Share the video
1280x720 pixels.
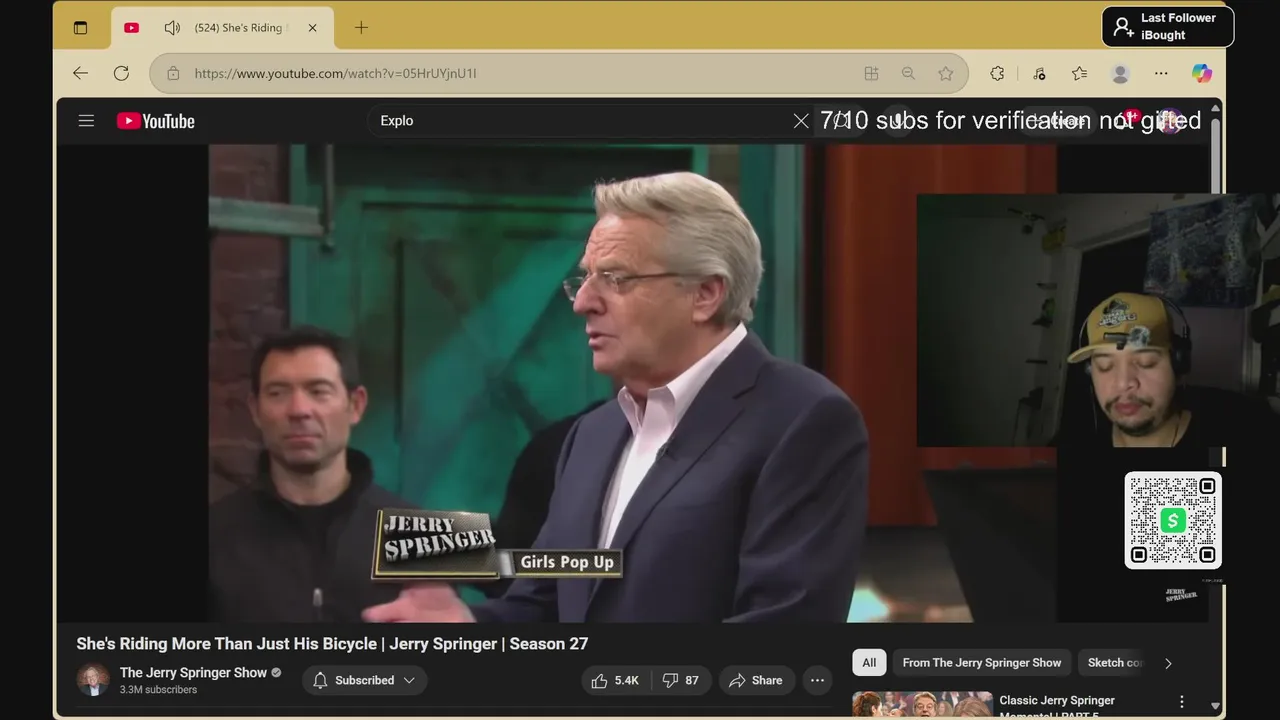tap(756, 680)
